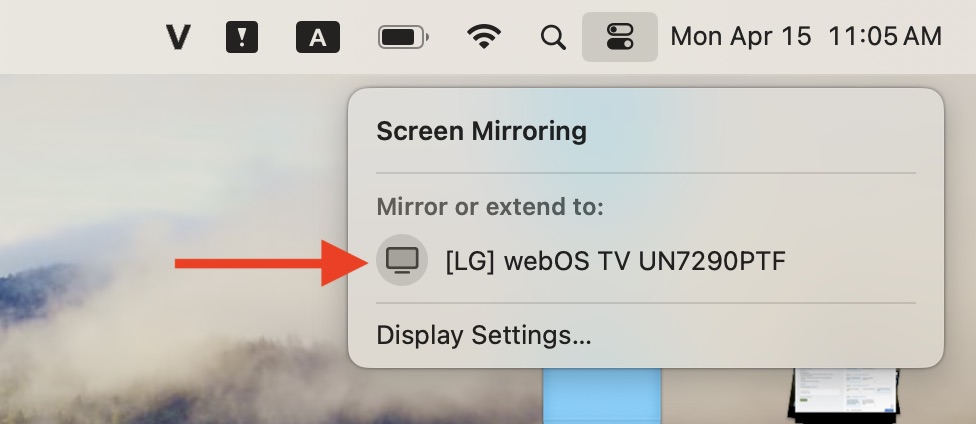
Task: Click the 'Mirror or extend to:' label
Action: pos(490,207)
